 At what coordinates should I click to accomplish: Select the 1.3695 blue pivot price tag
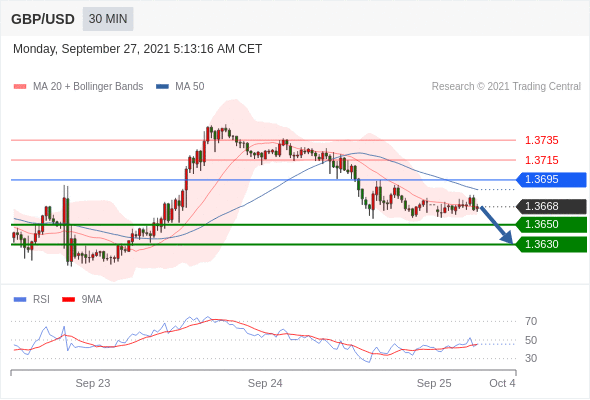pos(551,179)
